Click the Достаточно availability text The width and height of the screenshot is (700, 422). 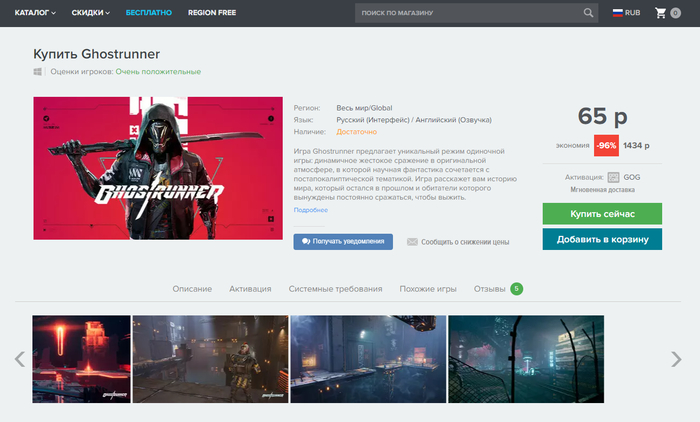tap(357, 132)
